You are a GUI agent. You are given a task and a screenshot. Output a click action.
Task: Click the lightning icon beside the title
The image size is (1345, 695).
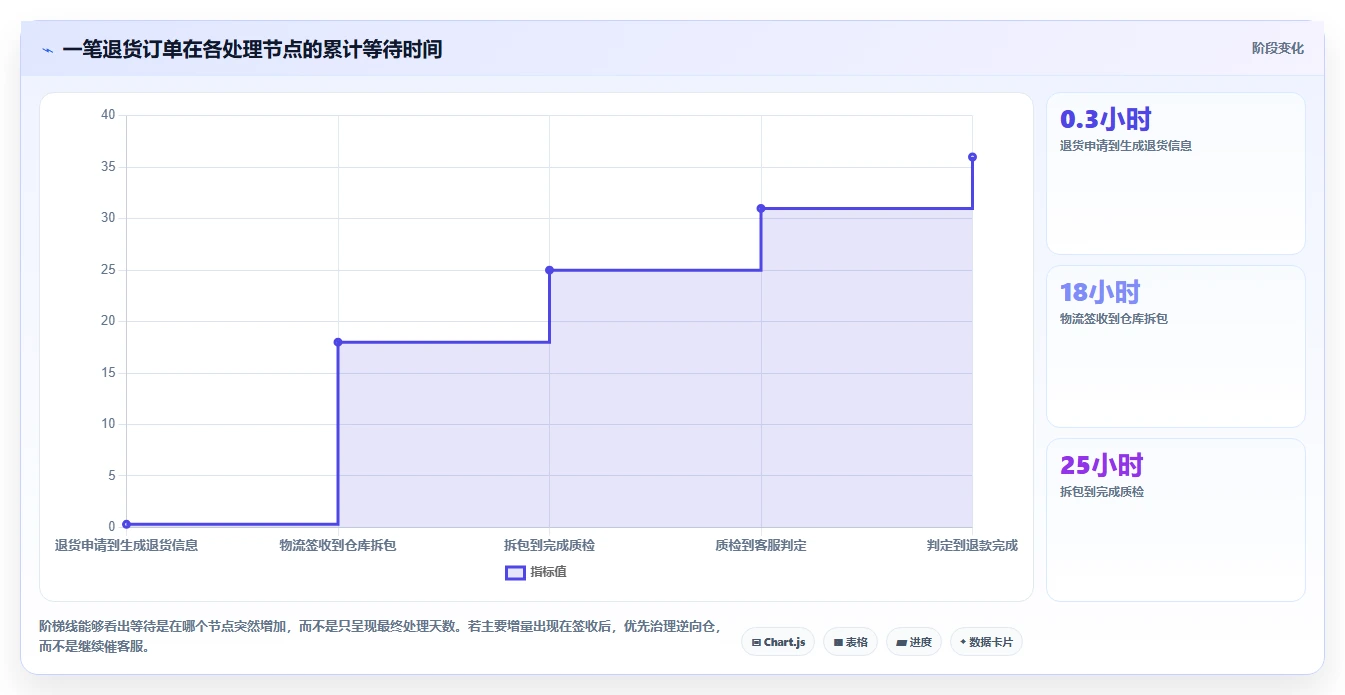pos(48,50)
